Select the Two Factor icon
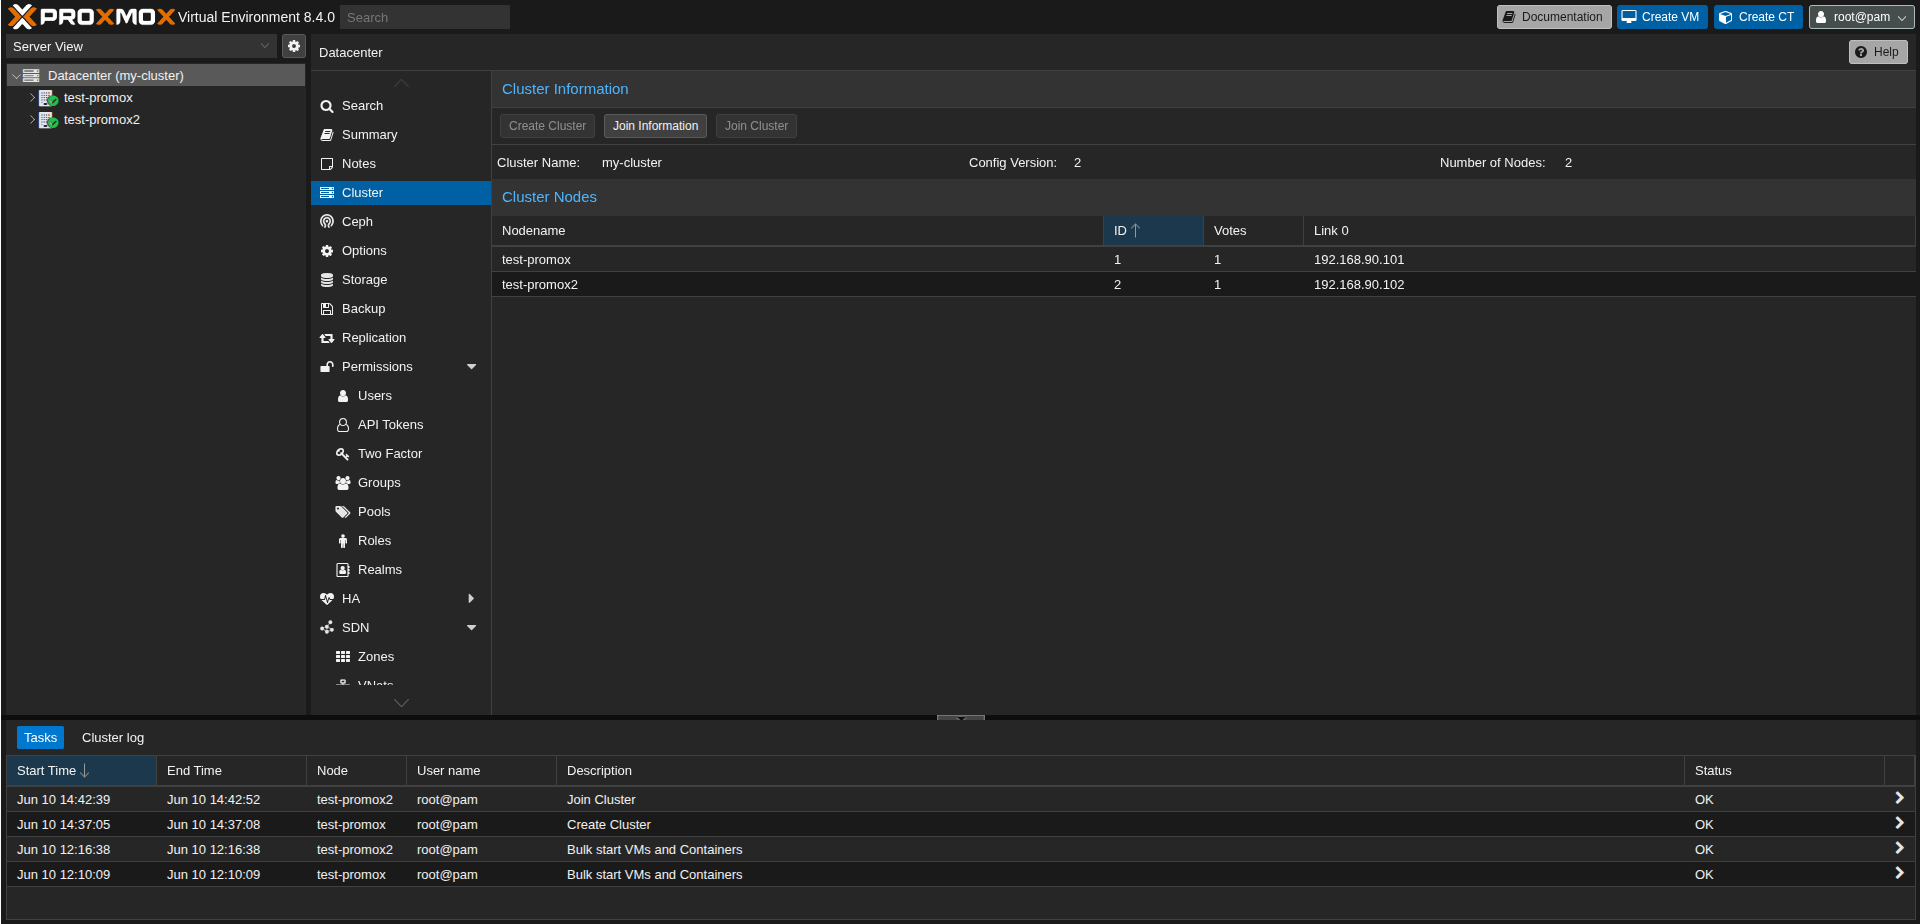1920x924 pixels. point(343,453)
